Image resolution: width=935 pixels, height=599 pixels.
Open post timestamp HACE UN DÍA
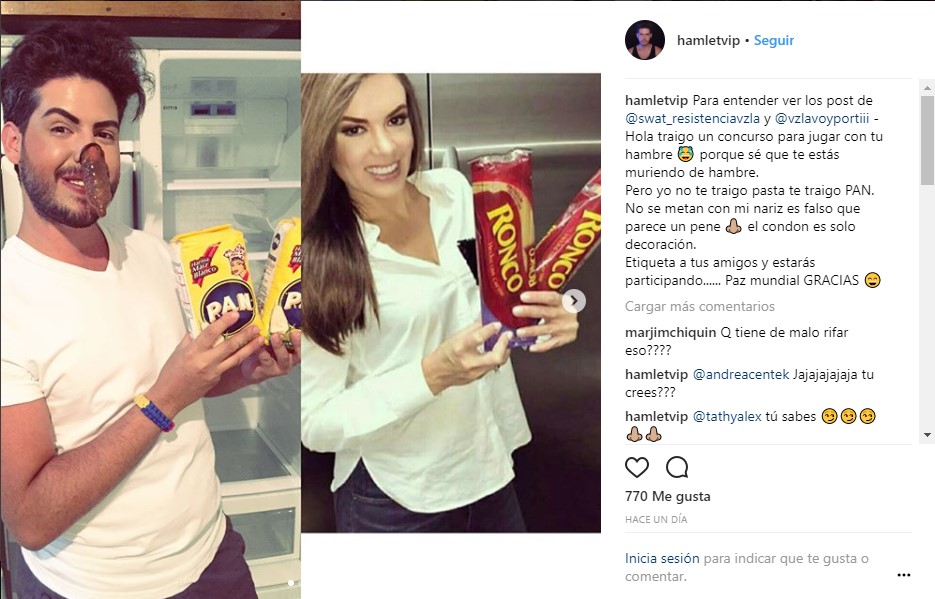656,520
